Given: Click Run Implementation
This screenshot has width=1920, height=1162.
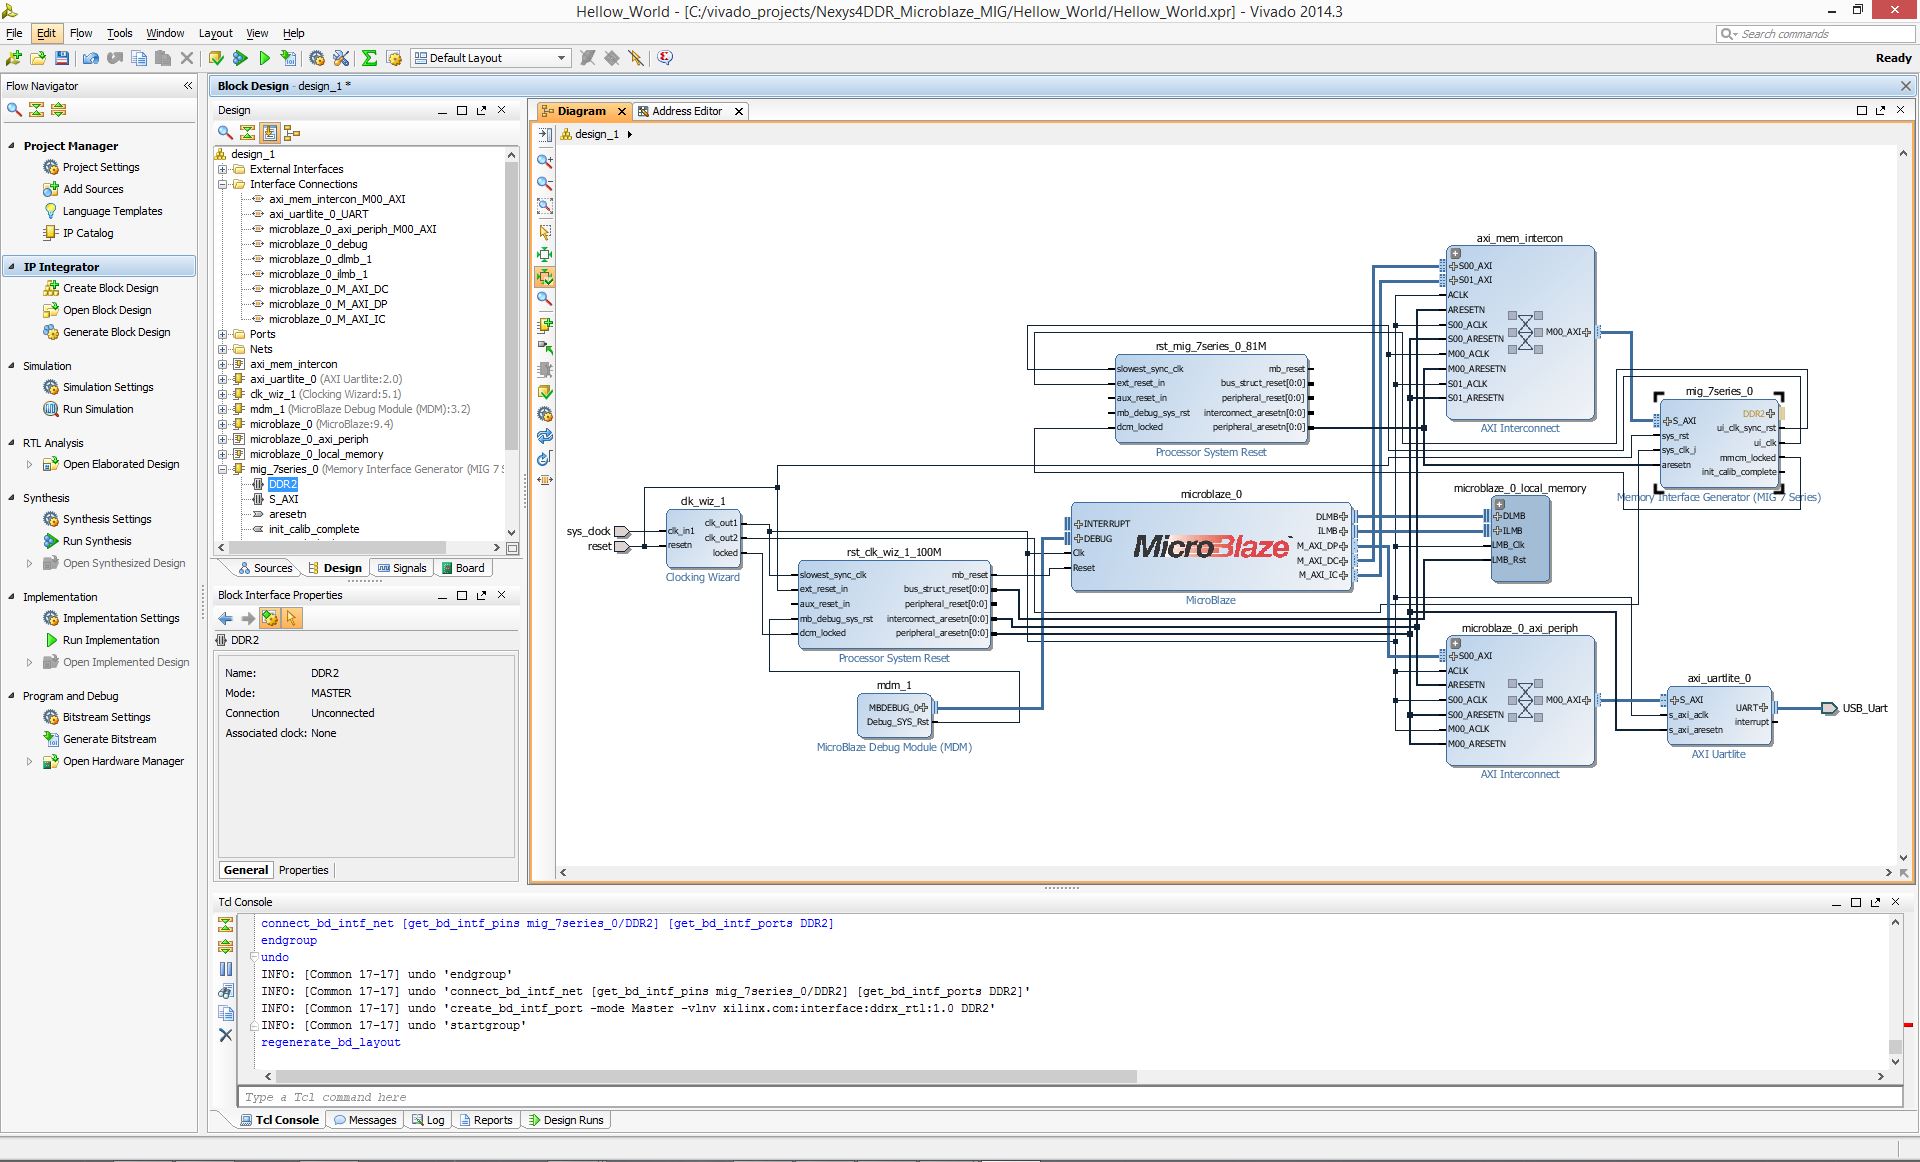Looking at the screenshot, I should (111, 640).
